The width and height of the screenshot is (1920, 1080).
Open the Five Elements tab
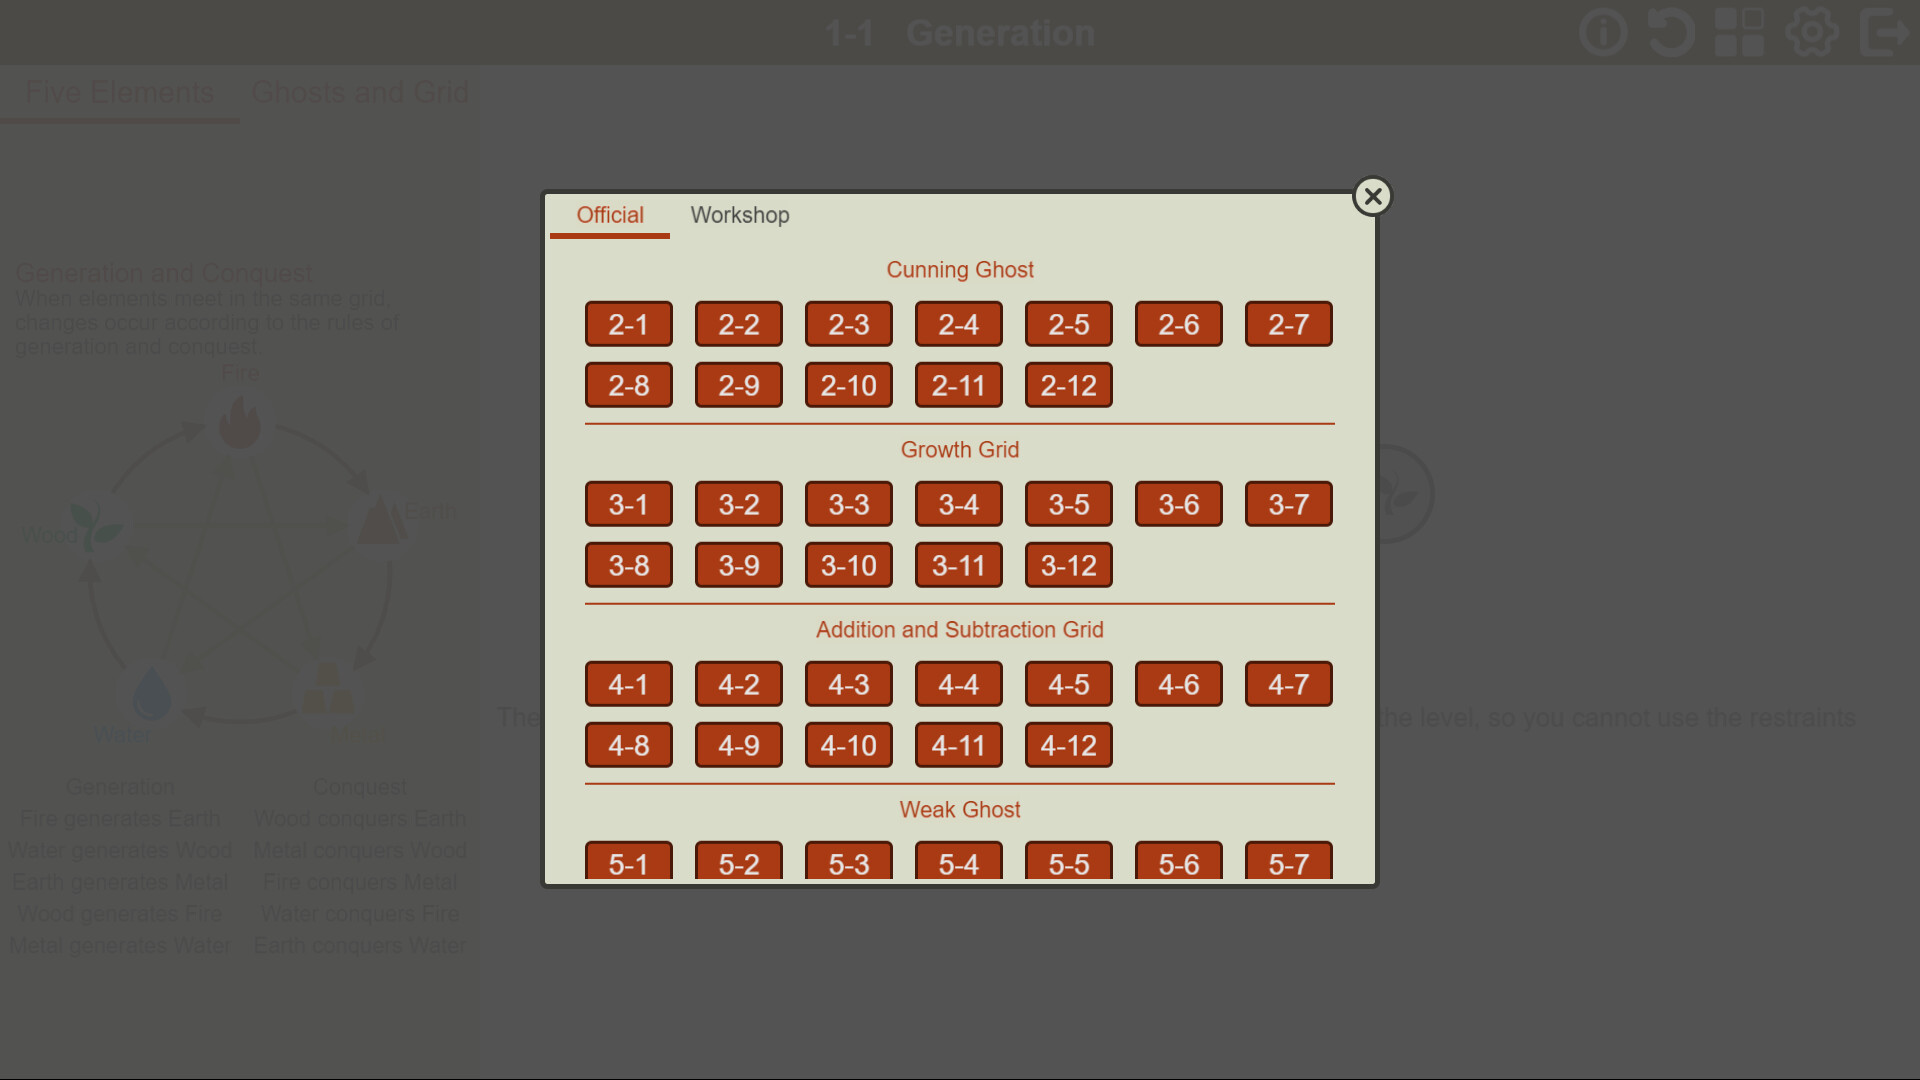pyautogui.click(x=119, y=92)
